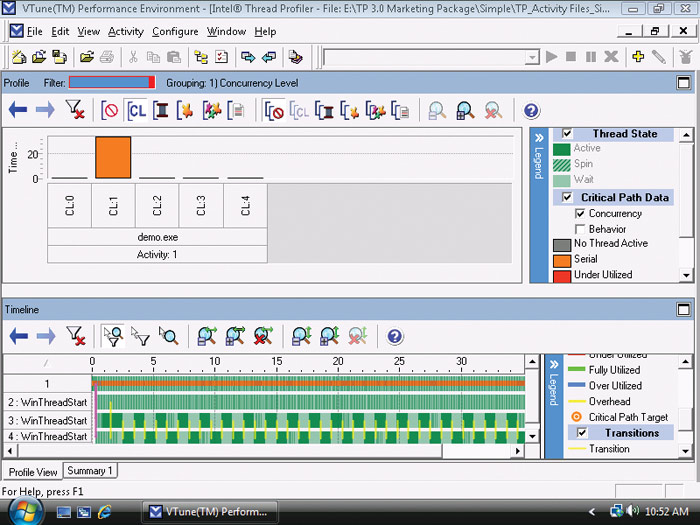Viewport: 700px width, 525px height.
Task: Open the activity combo box dropdown arrow
Action: coord(532,57)
